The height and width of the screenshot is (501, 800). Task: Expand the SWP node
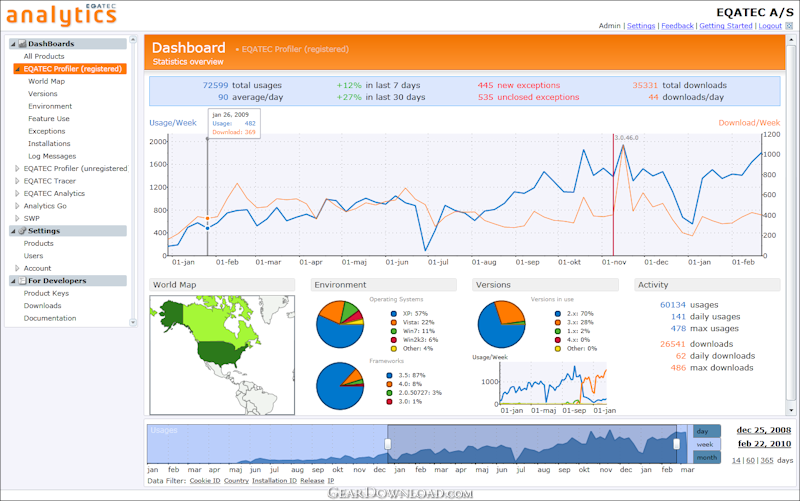pyautogui.click(x=17, y=218)
